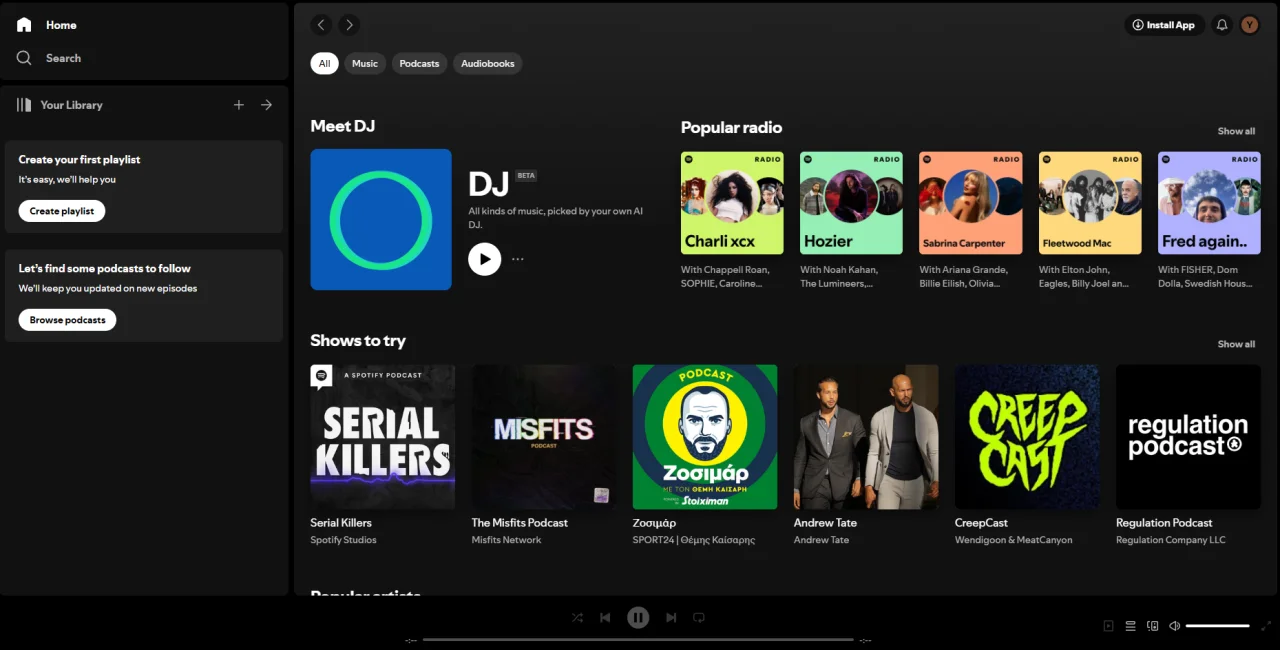
Task: Click the CreepCast title text
Action: (x=981, y=523)
